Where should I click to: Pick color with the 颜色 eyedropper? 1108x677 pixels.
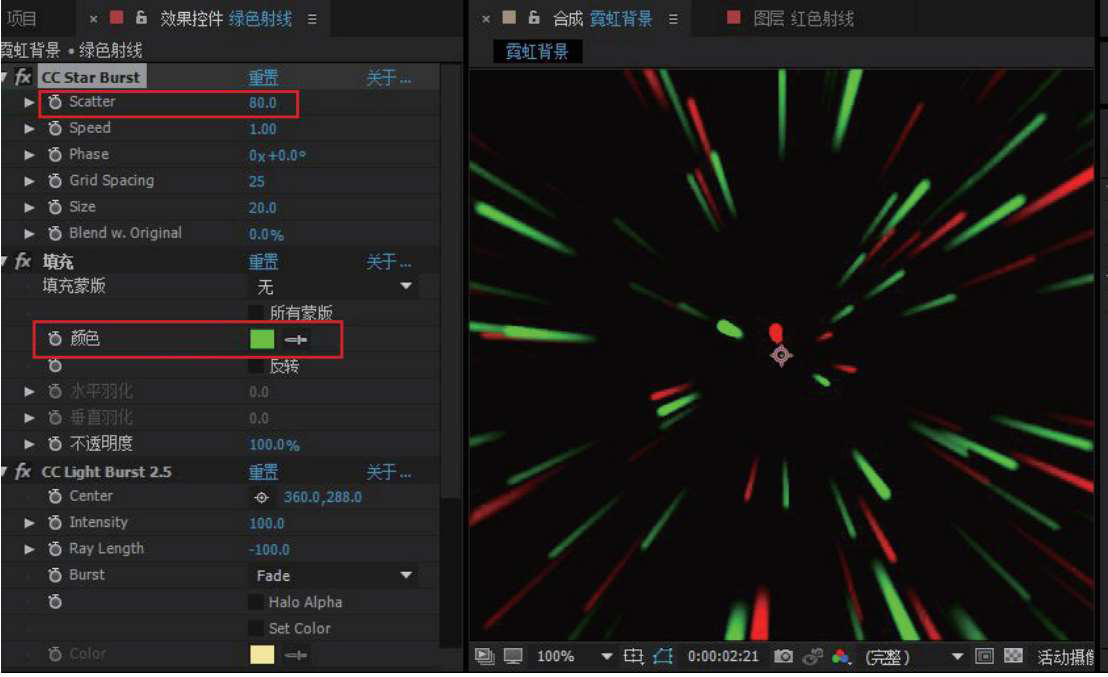coord(295,340)
